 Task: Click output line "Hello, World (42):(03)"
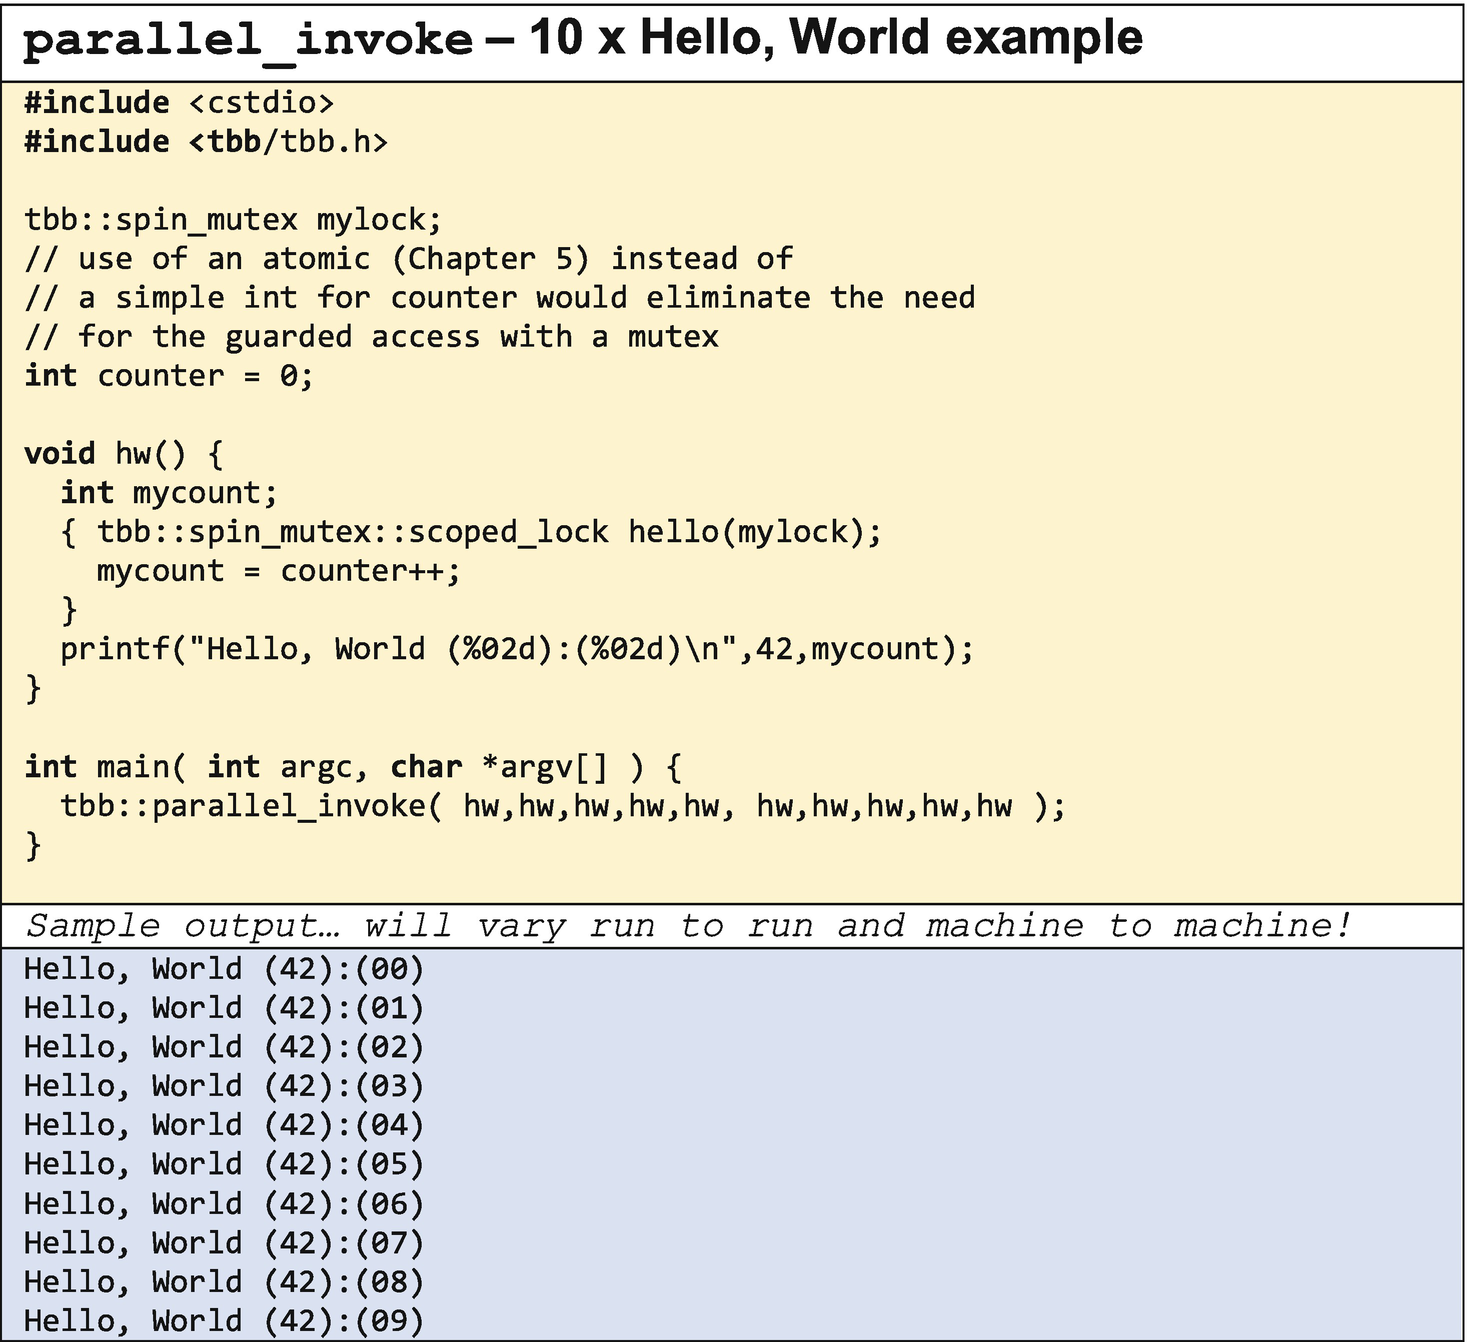coord(224,1086)
